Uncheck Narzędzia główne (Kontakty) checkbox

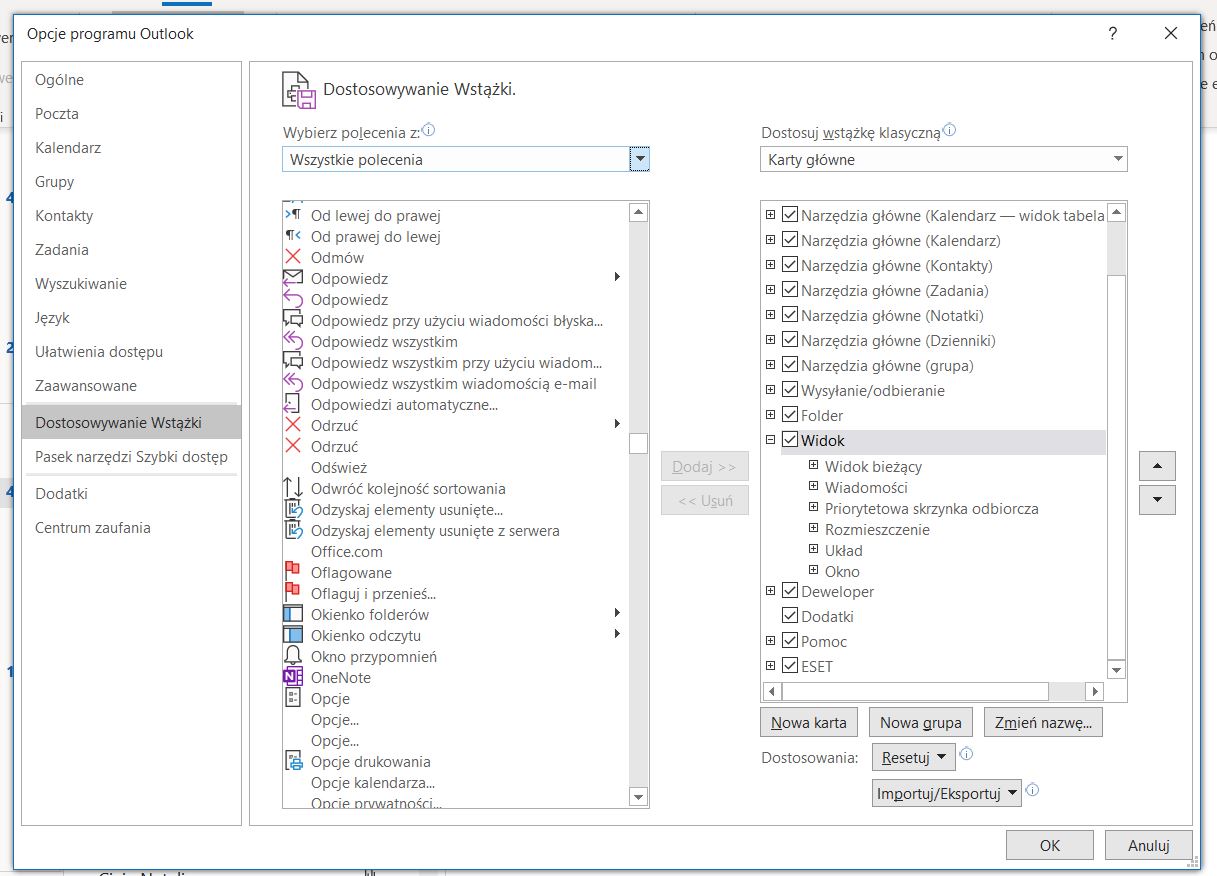(790, 265)
